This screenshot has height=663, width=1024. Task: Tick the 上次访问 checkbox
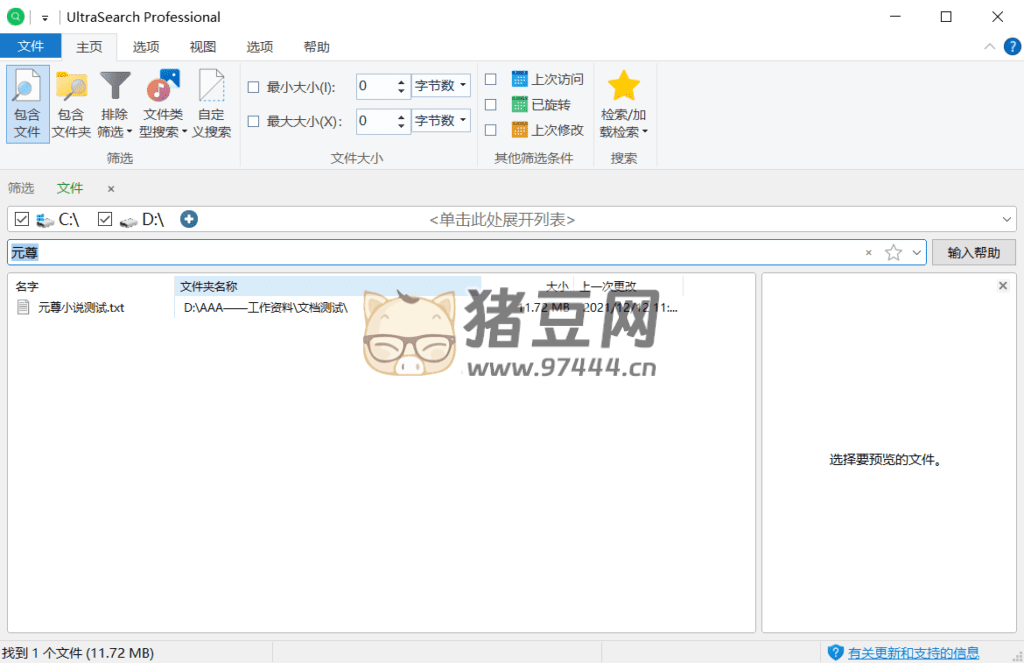pos(490,79)
